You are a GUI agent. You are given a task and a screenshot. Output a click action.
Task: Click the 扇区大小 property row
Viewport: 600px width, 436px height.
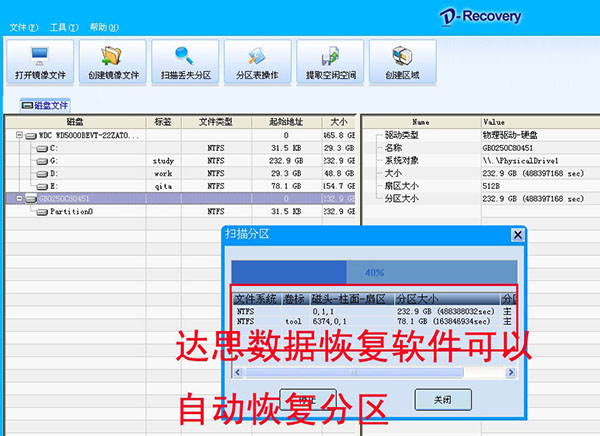(481, 186)
